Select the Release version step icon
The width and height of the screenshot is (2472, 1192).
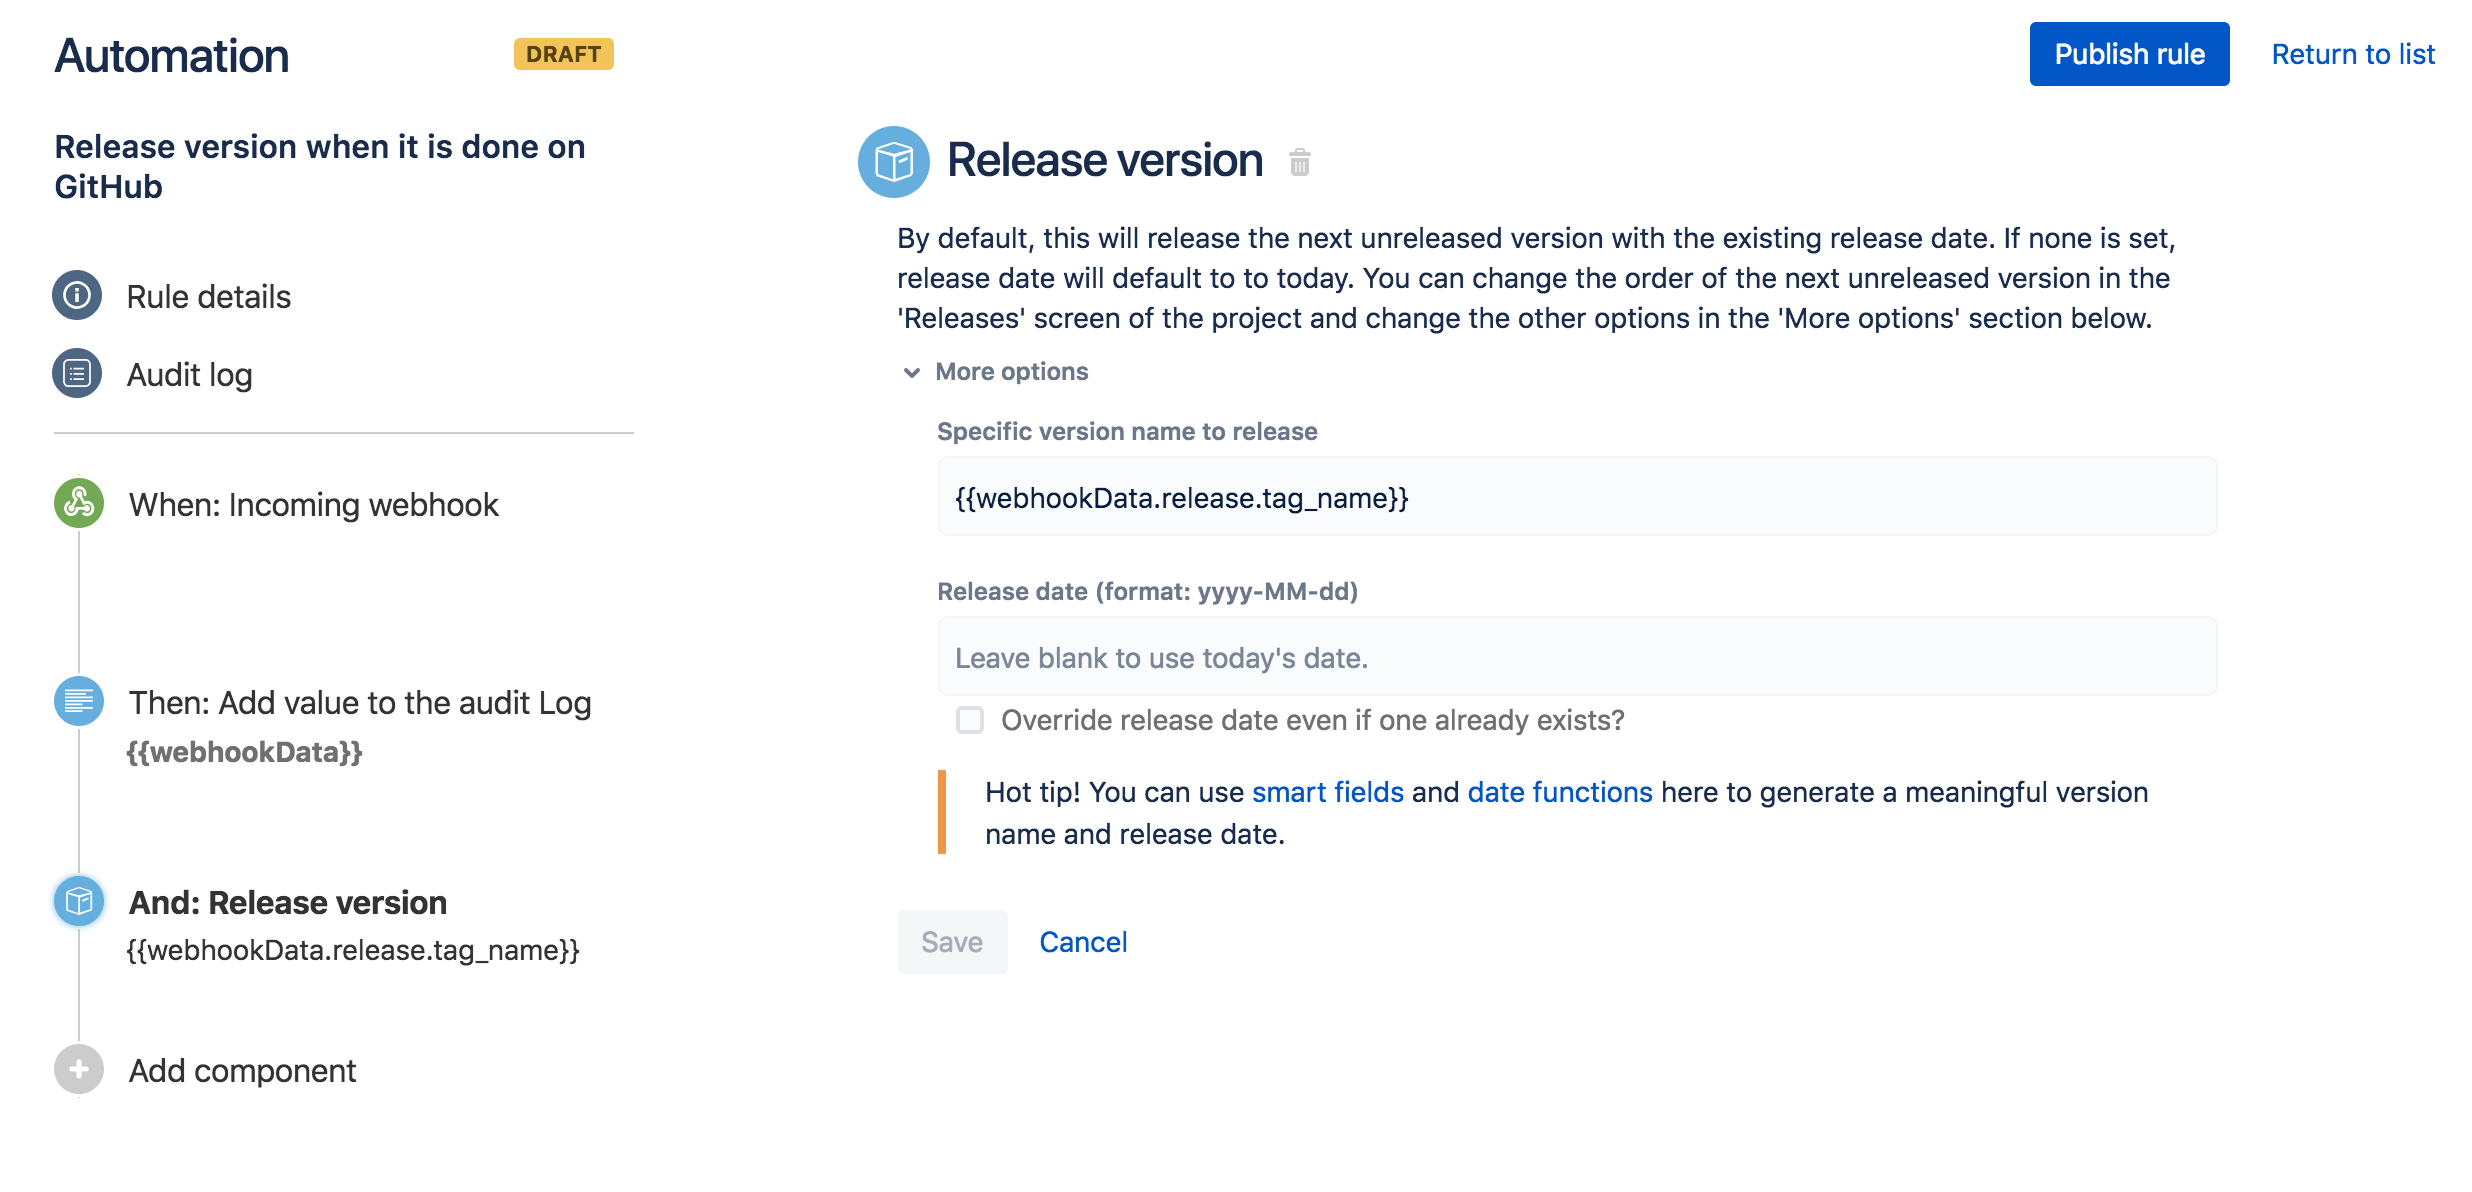pos(79,901)
